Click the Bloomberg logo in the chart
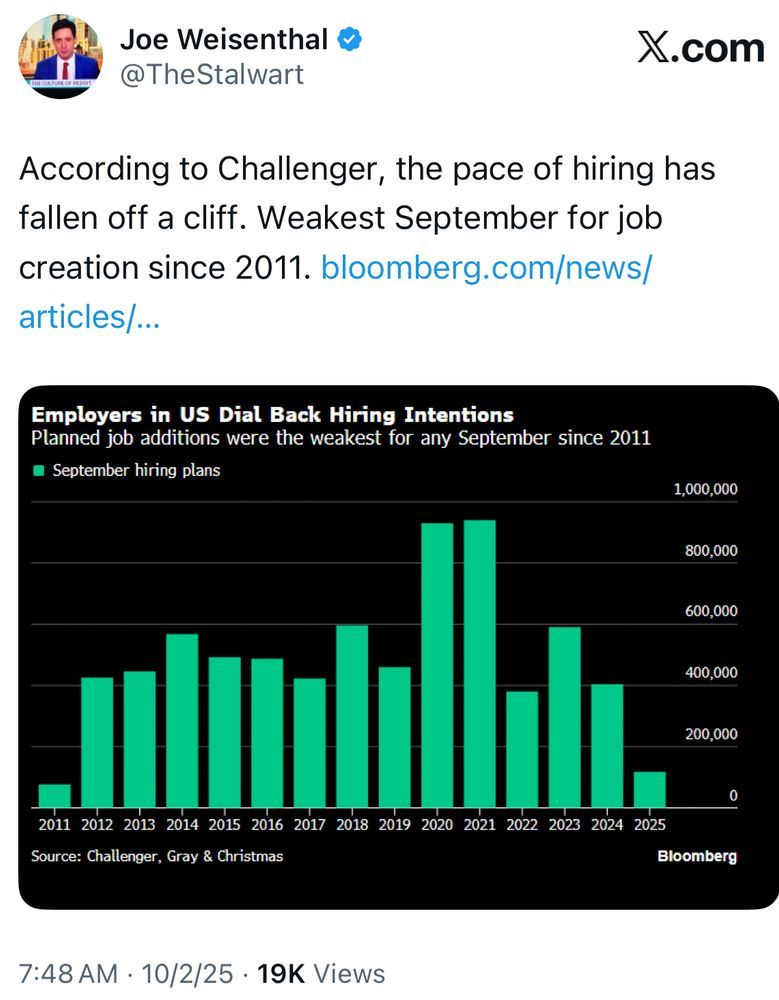Image resolution: width=779 pixels, height=1000 pixels. tap(697, 856)
